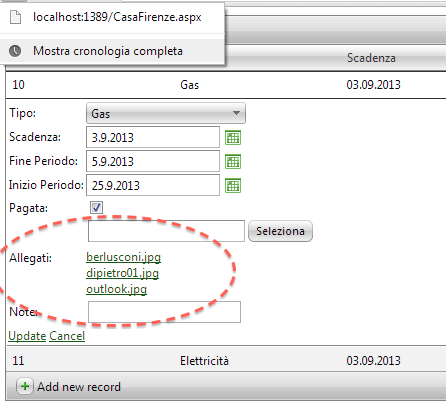
Task: Open dipietro01.jpg attachment link
Action: [x=122, y=273]
